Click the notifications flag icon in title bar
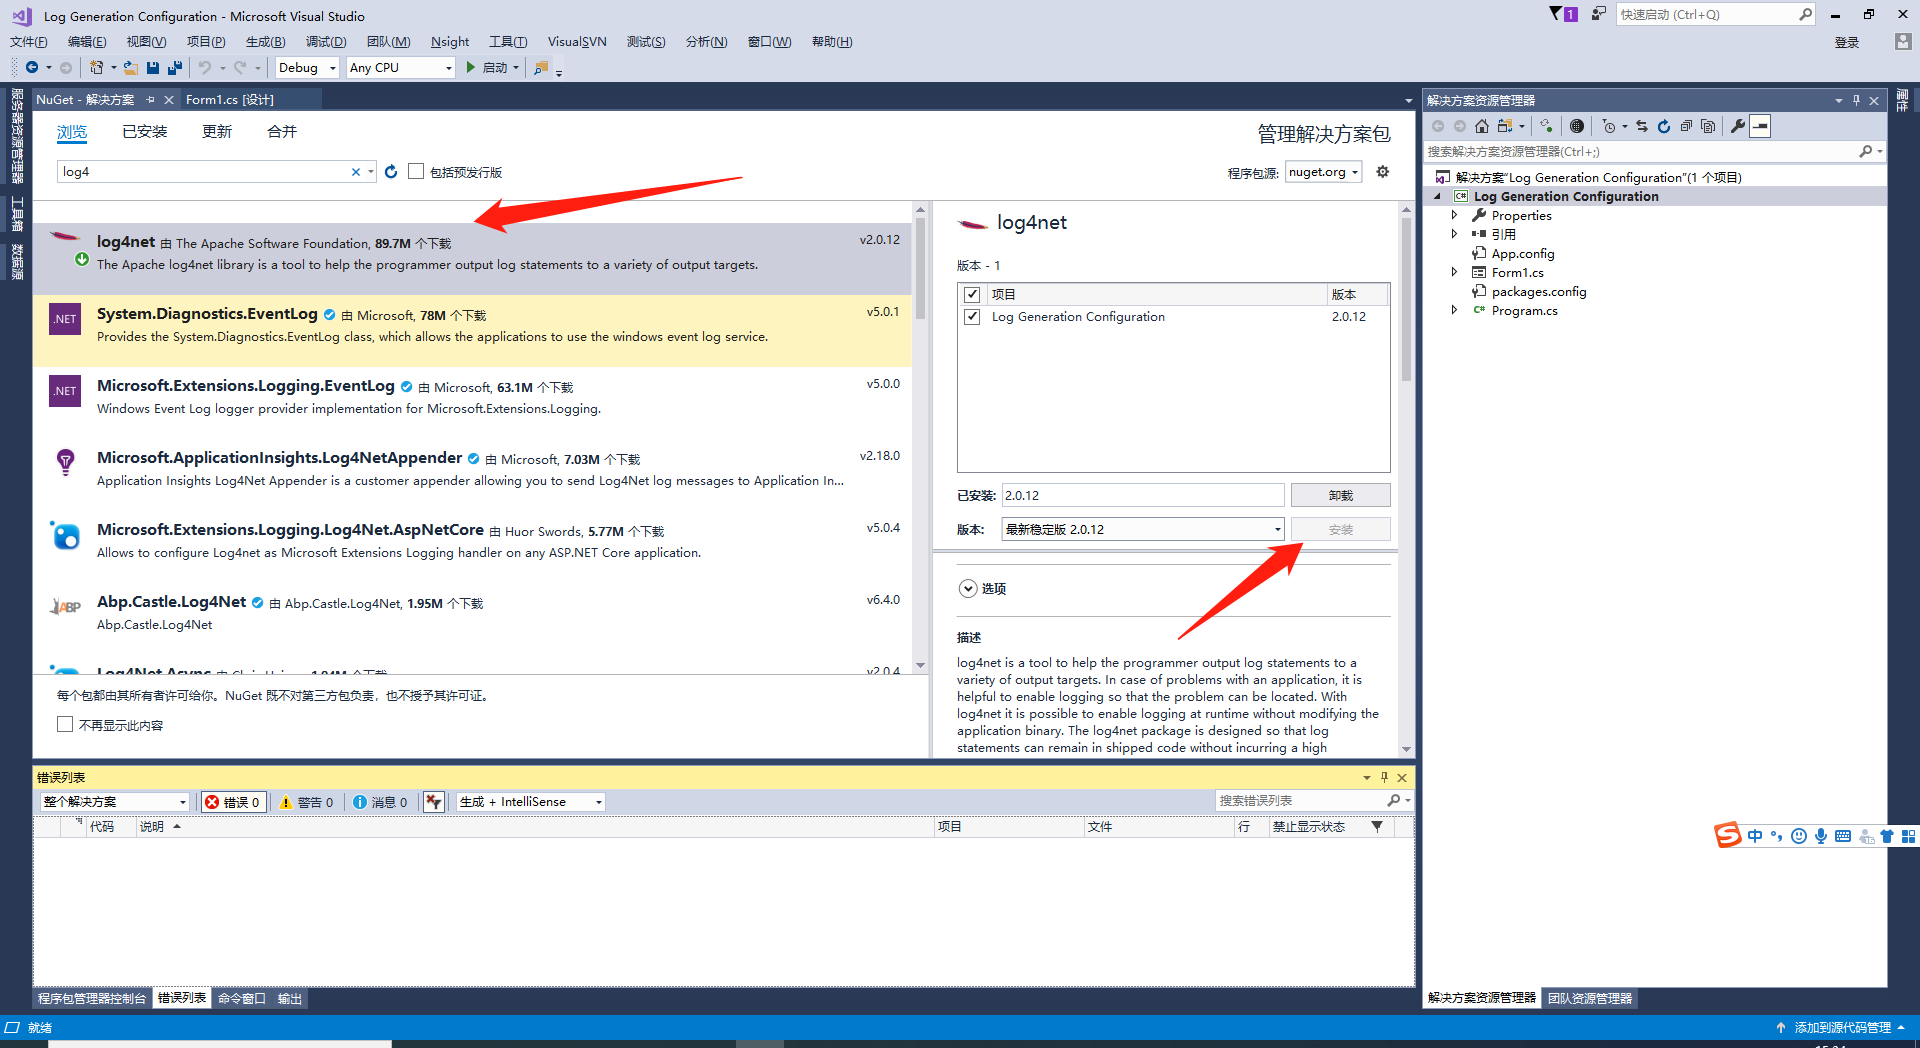1920x1048 pixels. click(x=1563, y=14)
